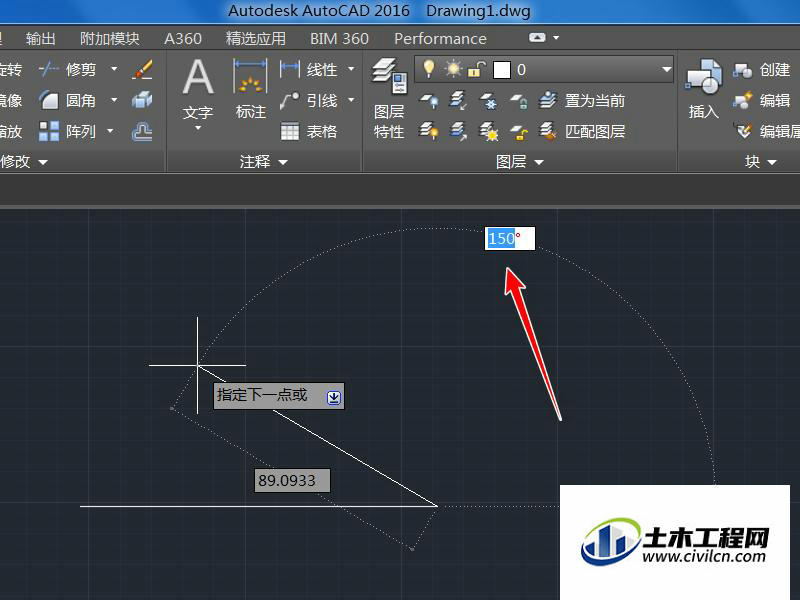Select the Array (阵列) tool
Image resolution: width=800 pixels, height=600 pixels.
[67, 132]
